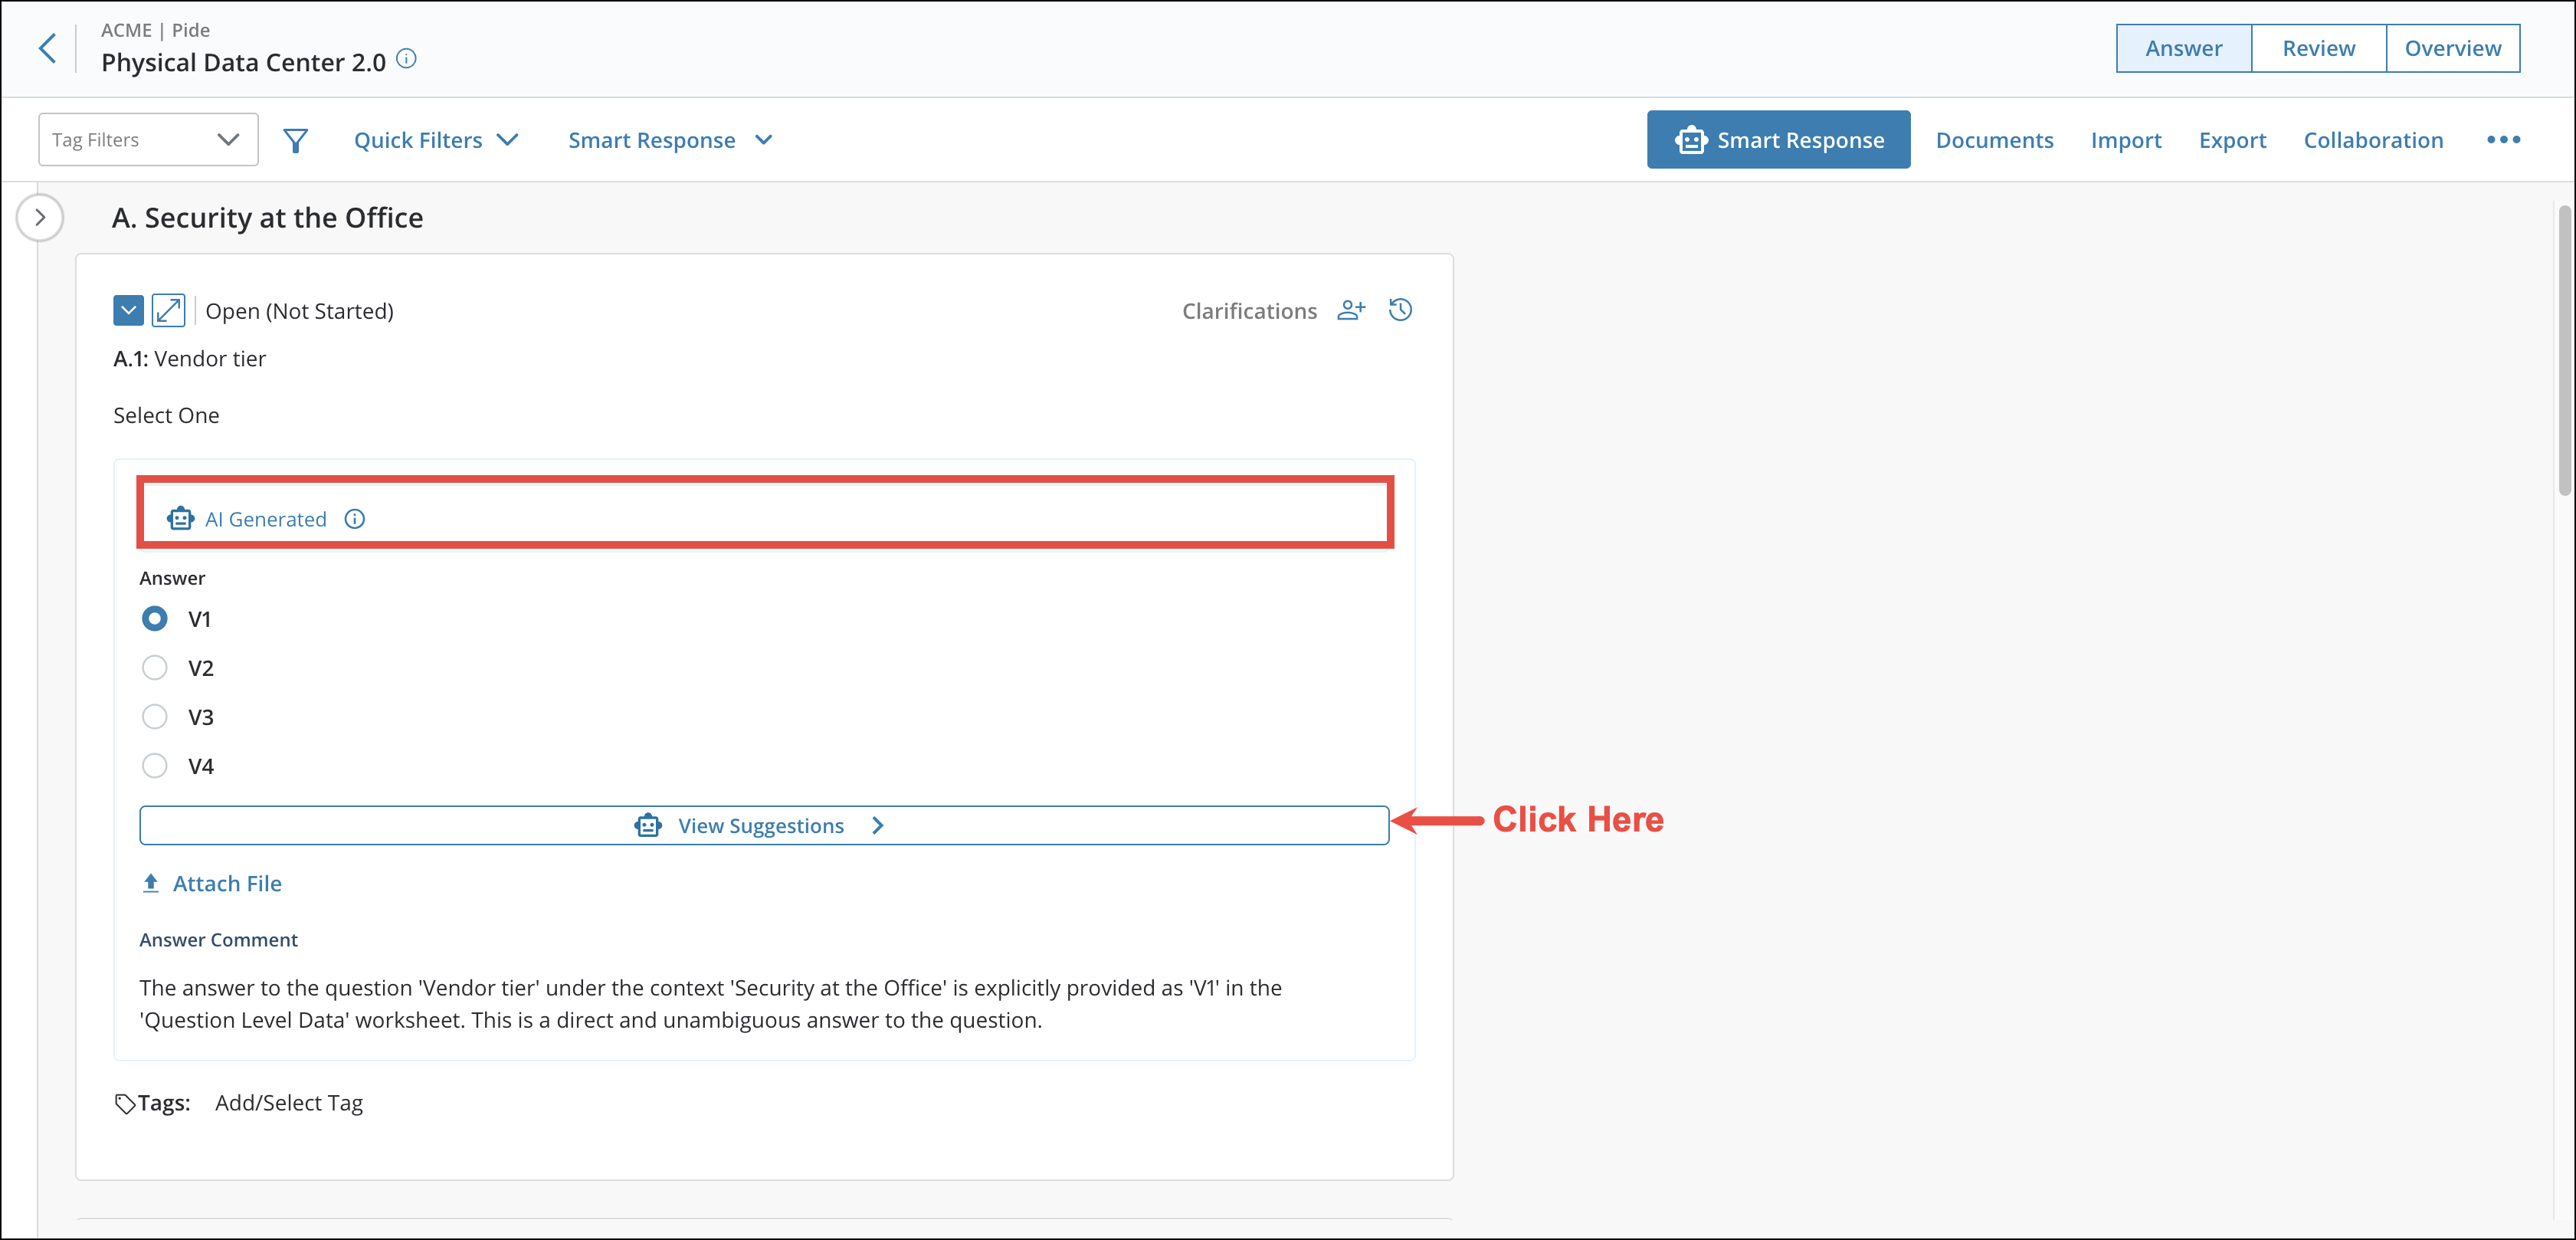Click the View Suggestions button

coord(763,825)
